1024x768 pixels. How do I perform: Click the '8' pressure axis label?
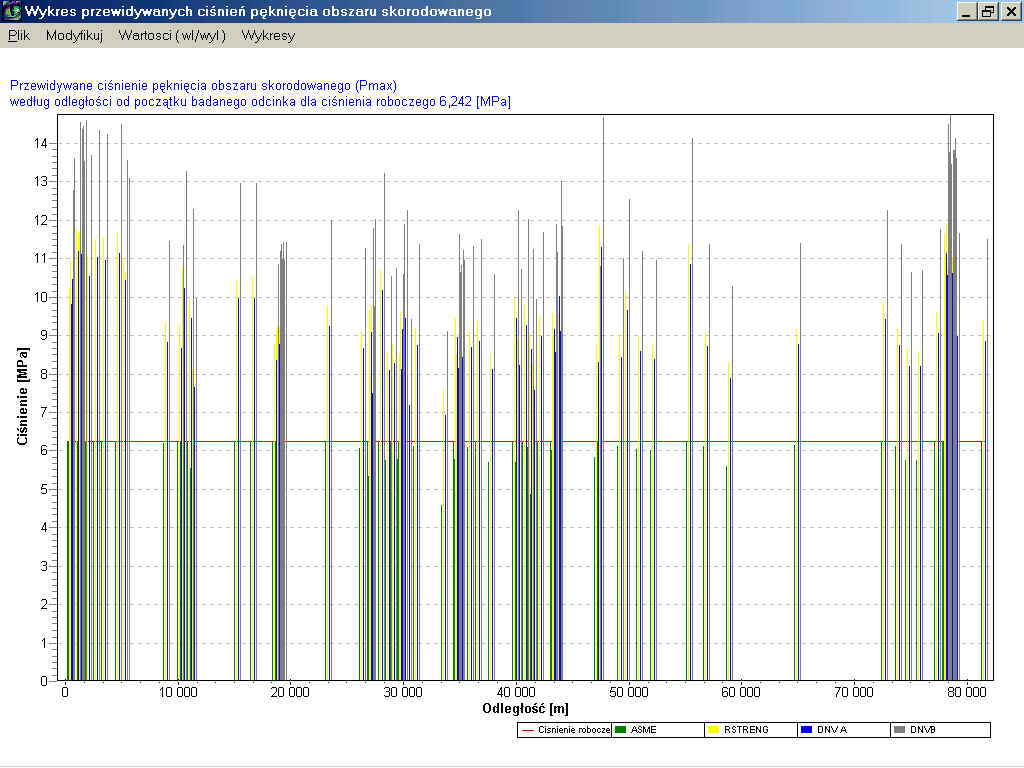coord(44,374)
